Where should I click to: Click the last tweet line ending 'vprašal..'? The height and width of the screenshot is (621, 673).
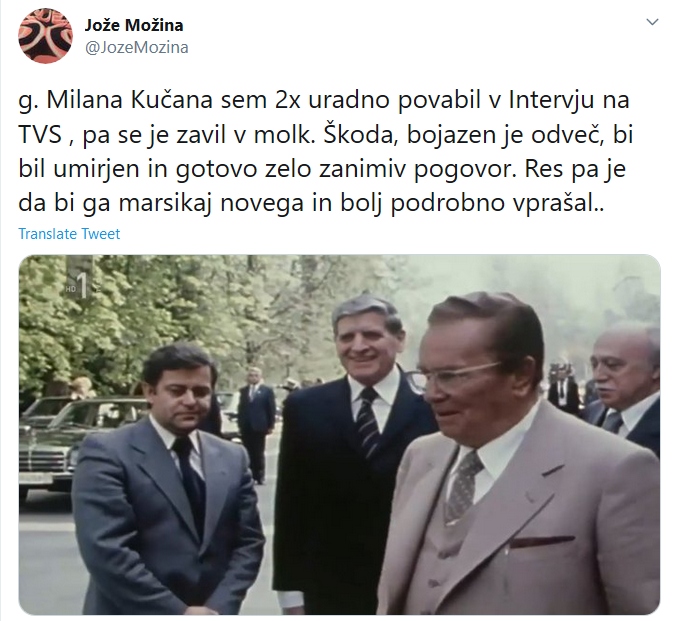point(312,203)
